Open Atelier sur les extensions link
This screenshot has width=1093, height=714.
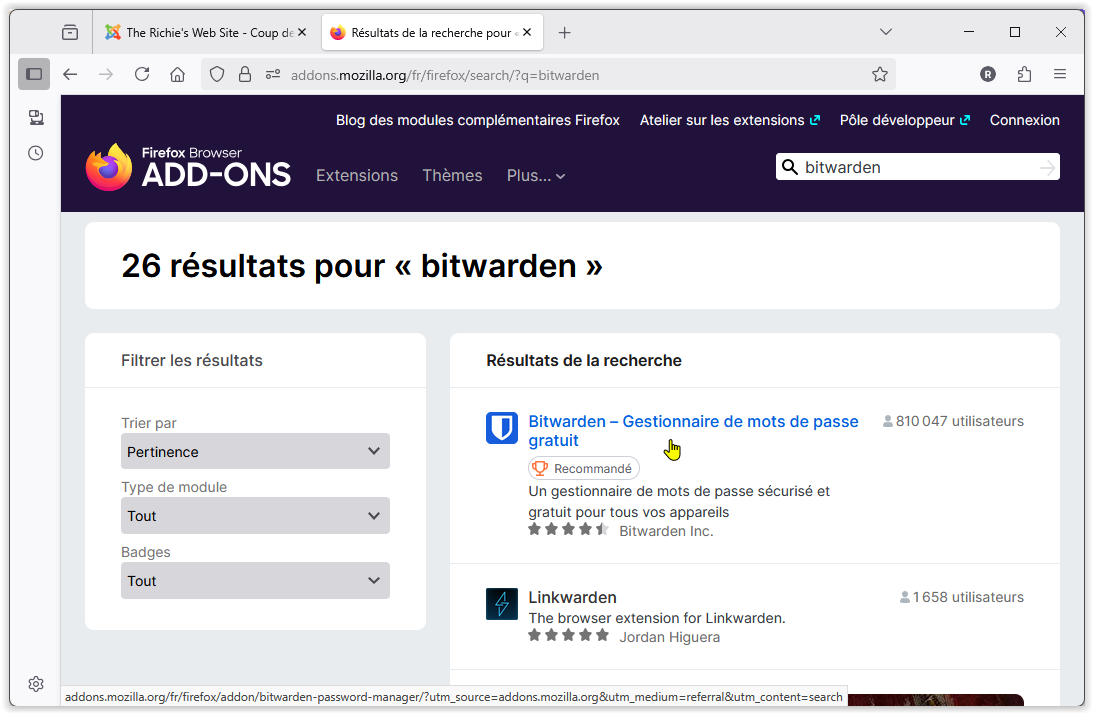coord(730,120)
